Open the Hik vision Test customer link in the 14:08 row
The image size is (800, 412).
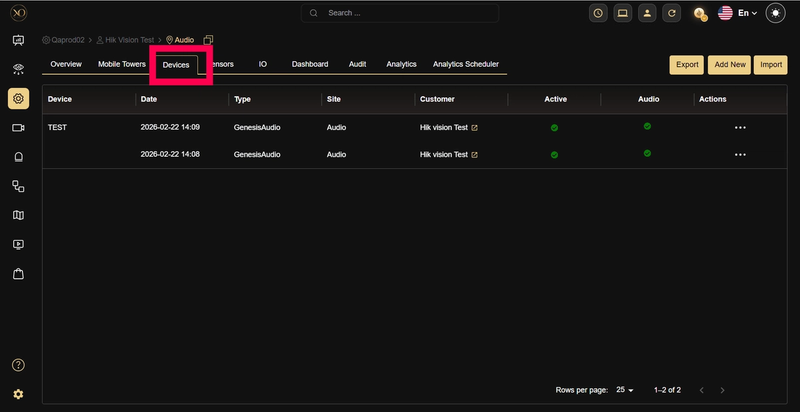(444, 154)
